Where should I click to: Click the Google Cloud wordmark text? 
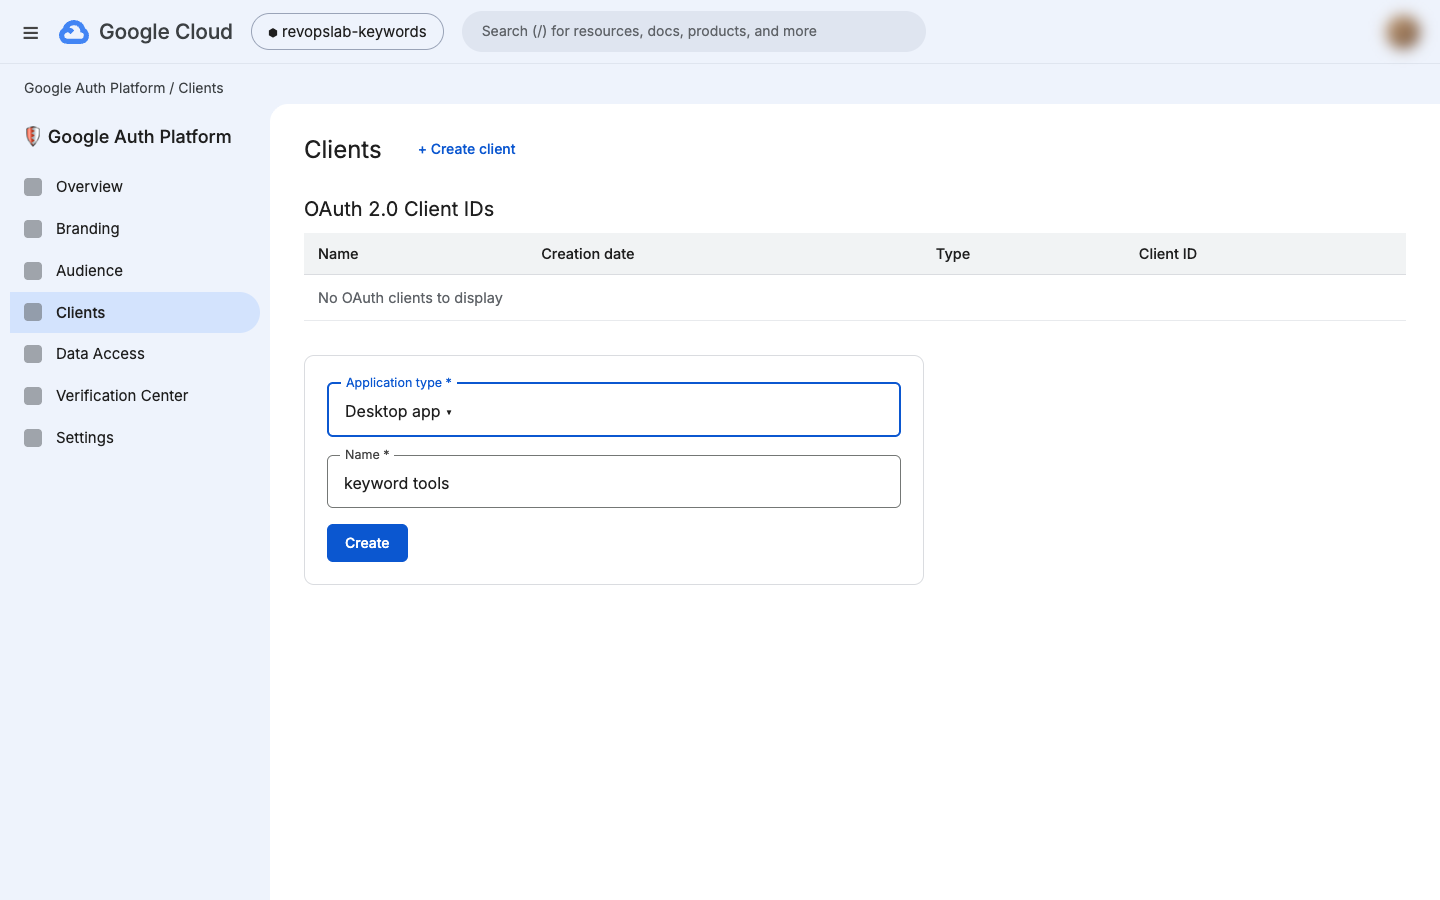pyautogui.click(x=166, y=32)
